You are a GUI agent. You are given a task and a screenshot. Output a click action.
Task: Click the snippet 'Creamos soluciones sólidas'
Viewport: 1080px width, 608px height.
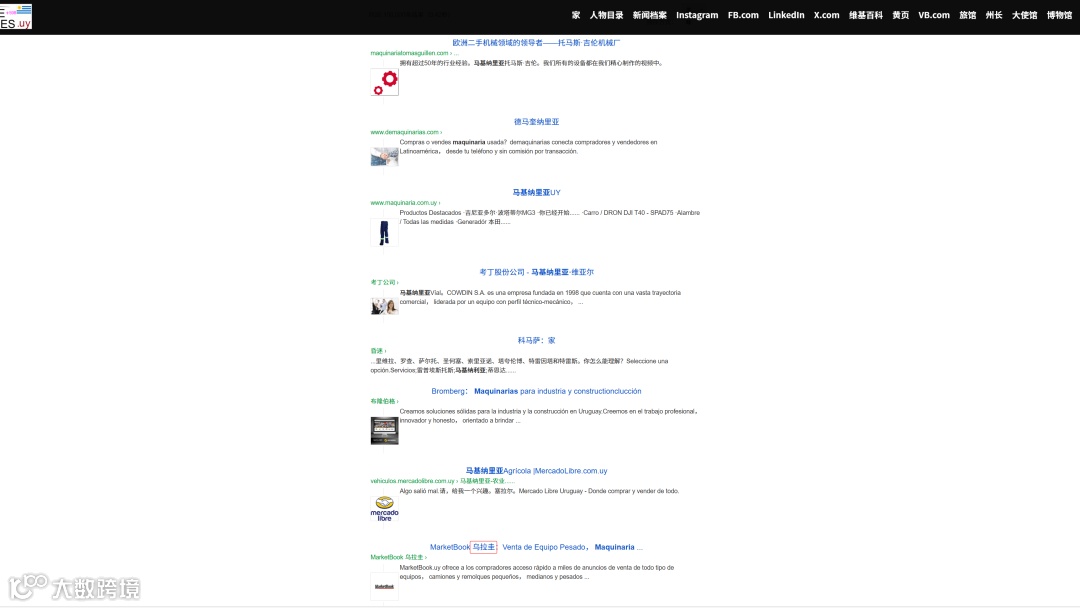point(550,416)
